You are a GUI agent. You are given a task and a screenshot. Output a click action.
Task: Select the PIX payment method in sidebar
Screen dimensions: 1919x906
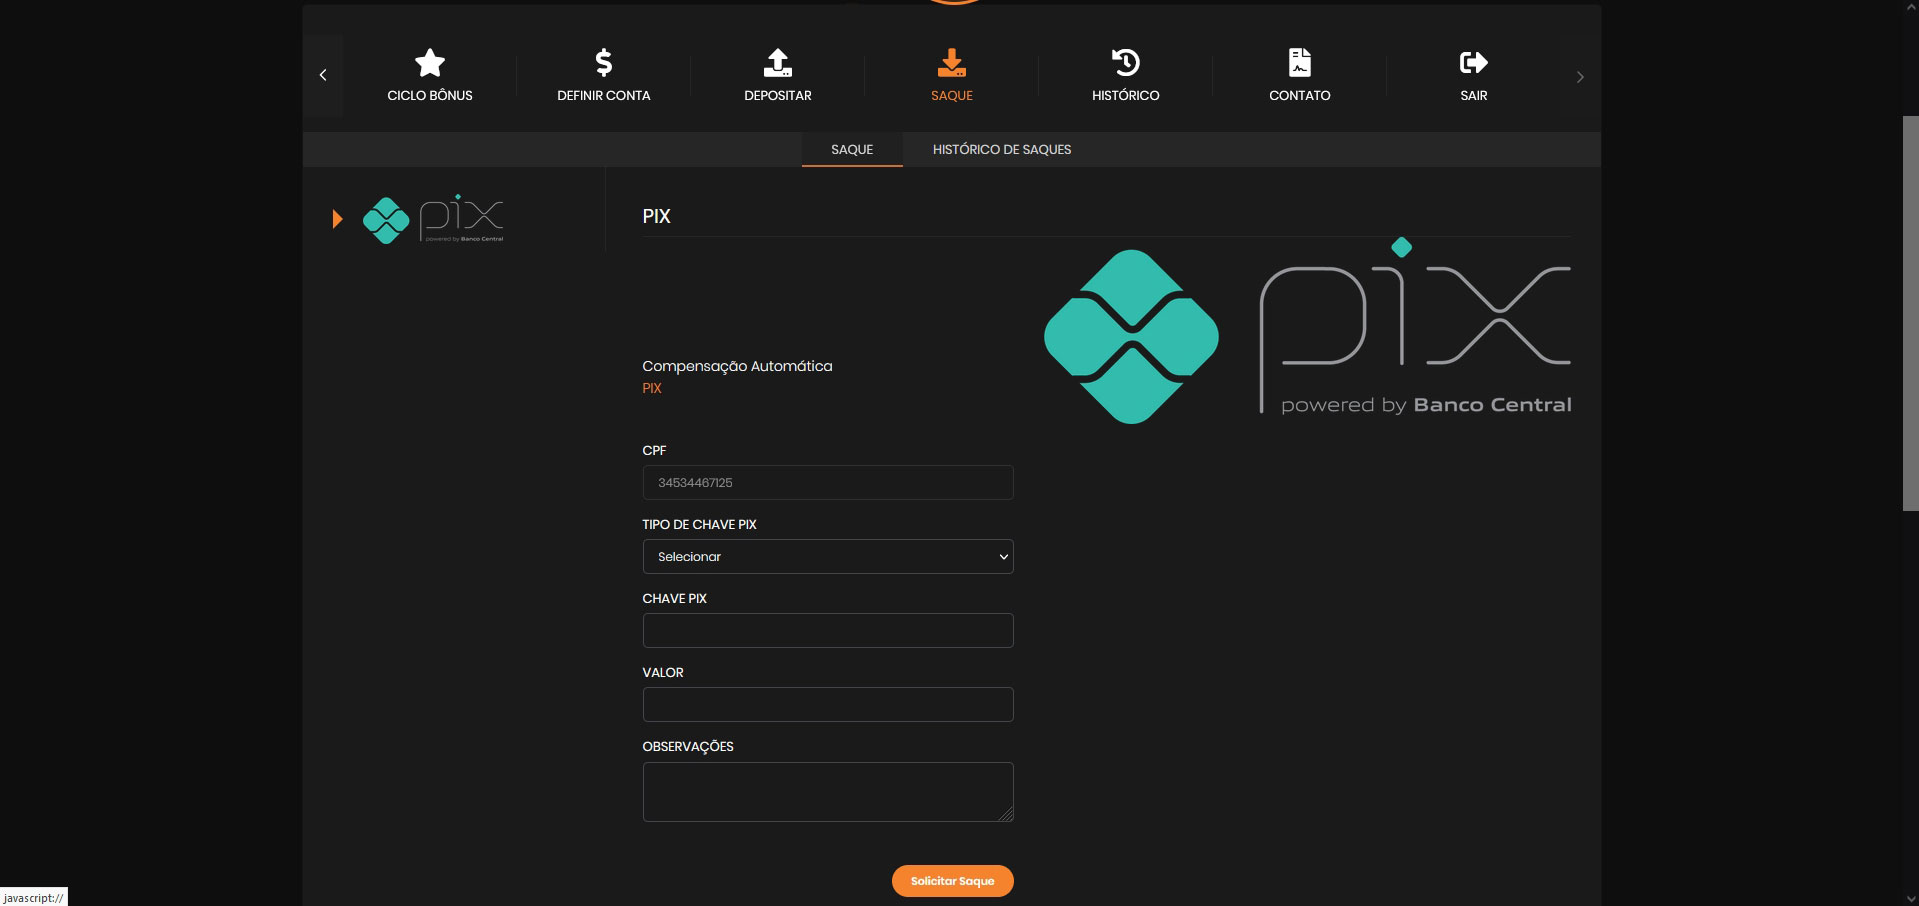[432, 219]
